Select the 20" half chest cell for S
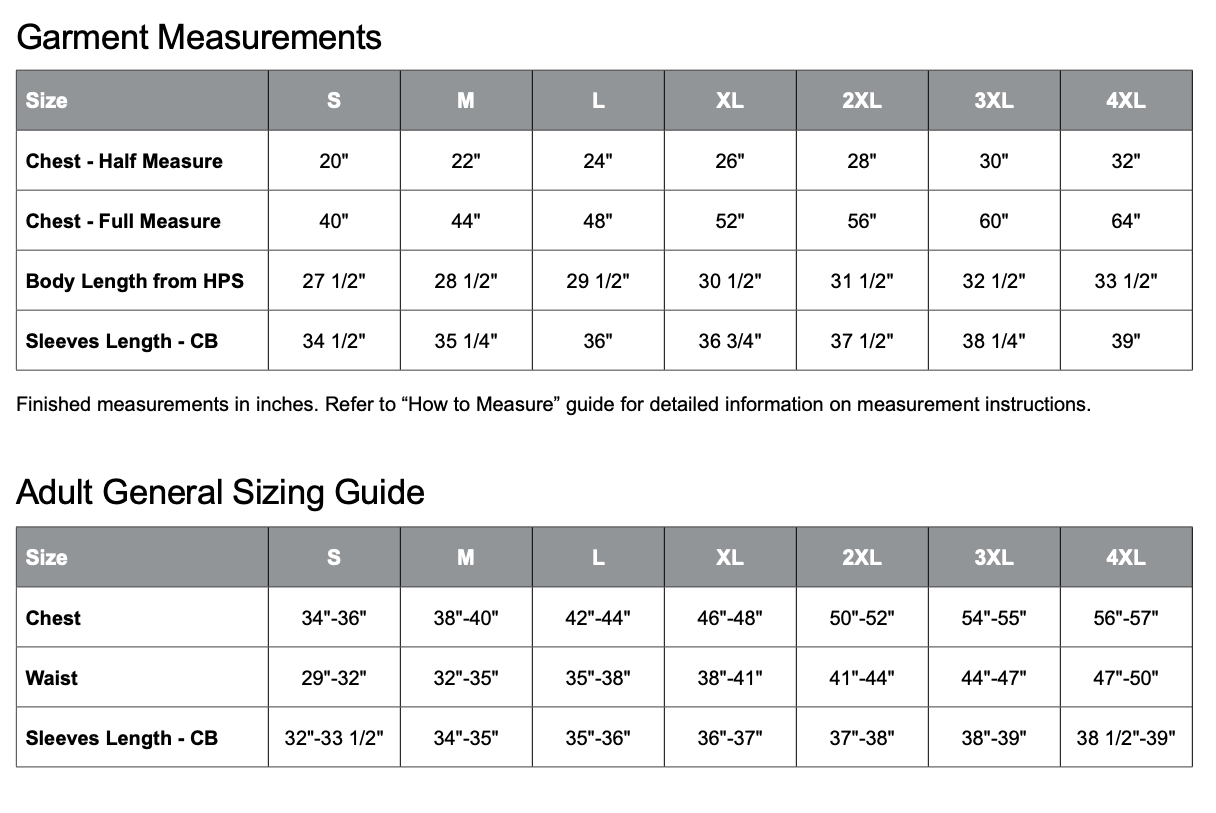This screenshot has width=1216, height=813. pos(334,161)
